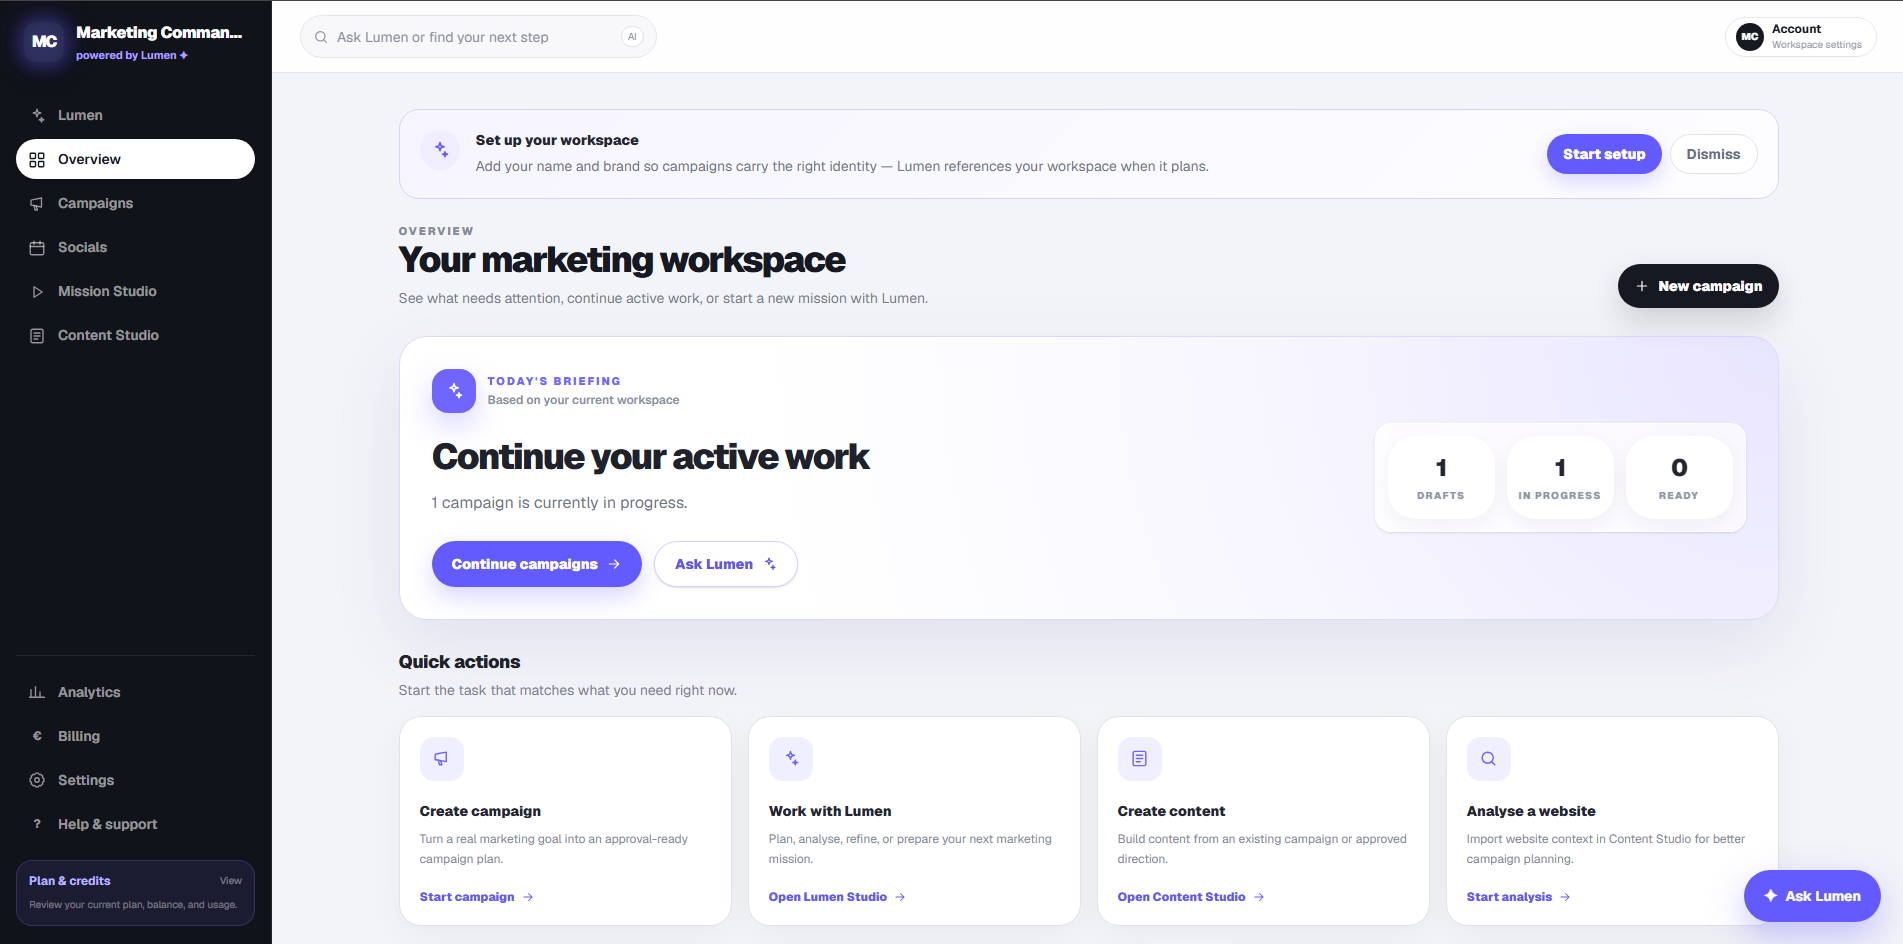The height and width of the screenshot is (944, 1903).
Task: Click Open Lumen Studio link
Action: pyautogui.click(x=837, y=897)
